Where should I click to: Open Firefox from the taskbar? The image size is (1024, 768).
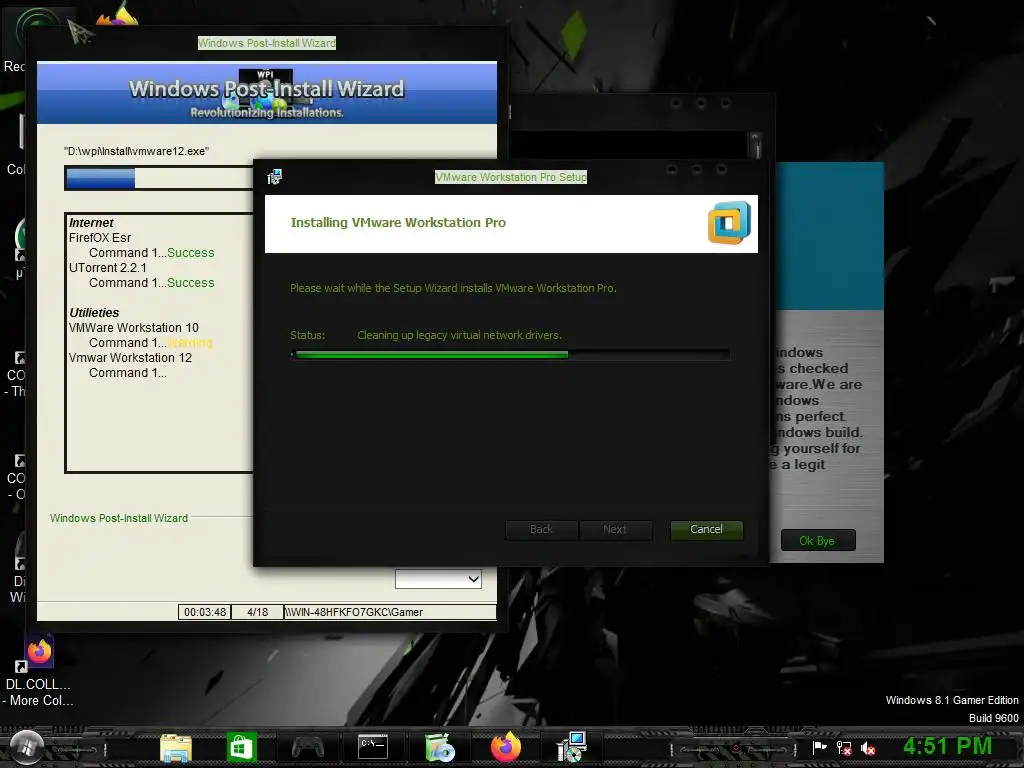[x=506, y=746]
